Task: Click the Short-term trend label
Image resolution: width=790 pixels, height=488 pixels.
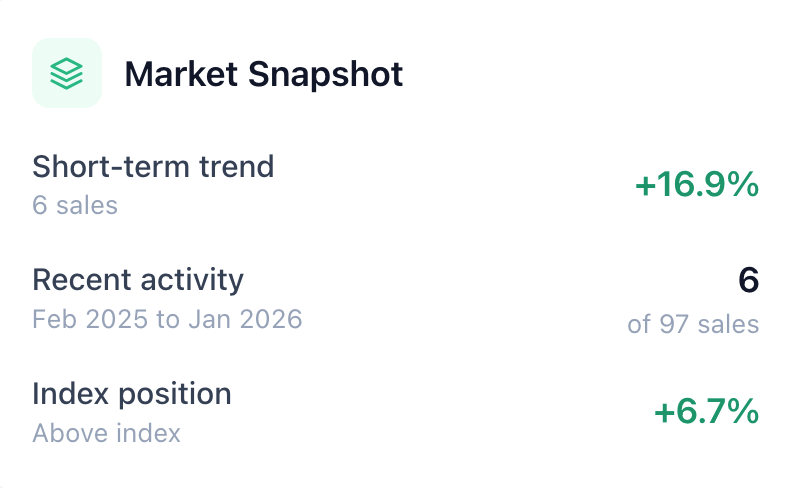Action: (153, 166)
